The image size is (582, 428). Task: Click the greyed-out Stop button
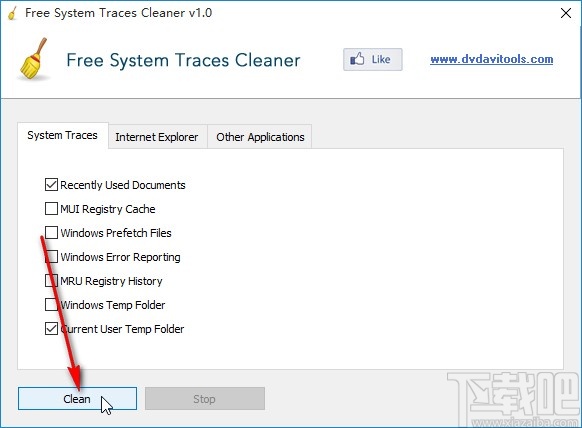tap(205, 399)
